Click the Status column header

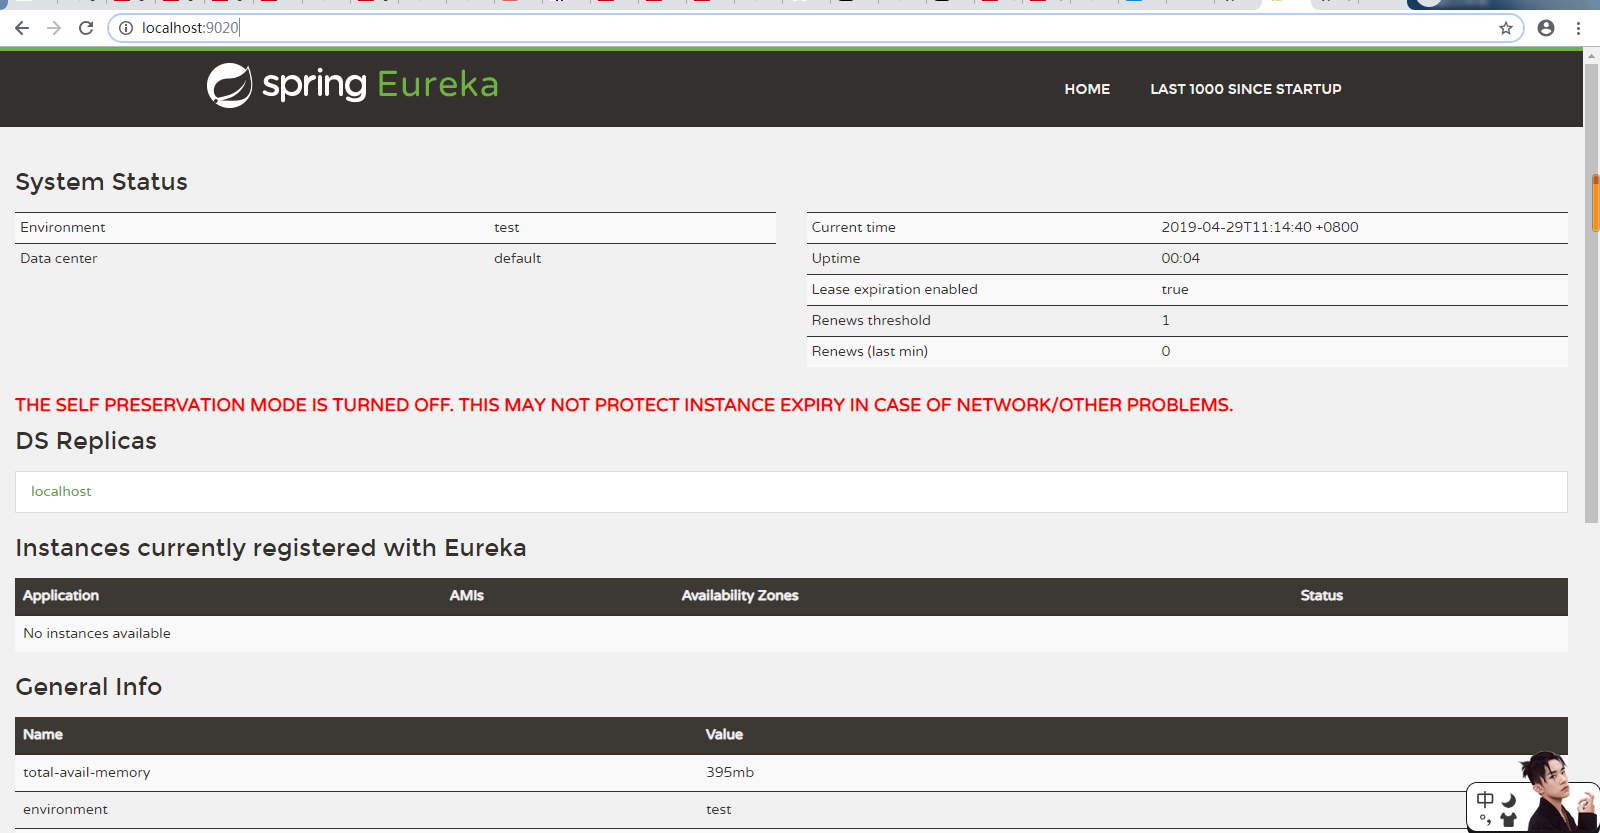1321,595
